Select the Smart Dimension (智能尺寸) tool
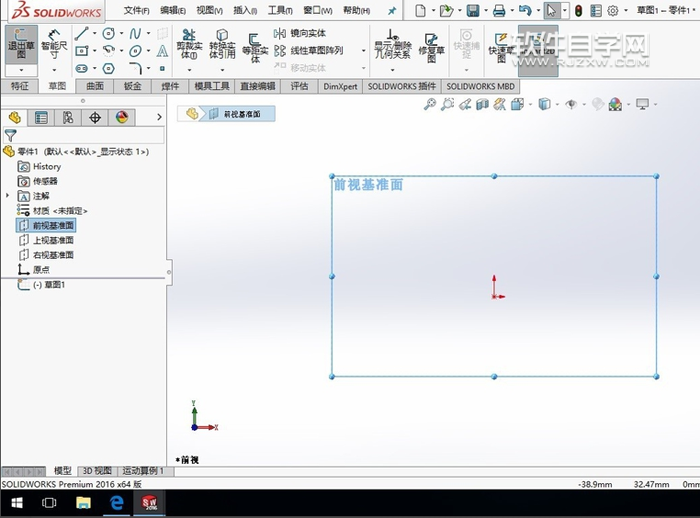This screenshot has width=700, height=518. click(x=54, y=44)
